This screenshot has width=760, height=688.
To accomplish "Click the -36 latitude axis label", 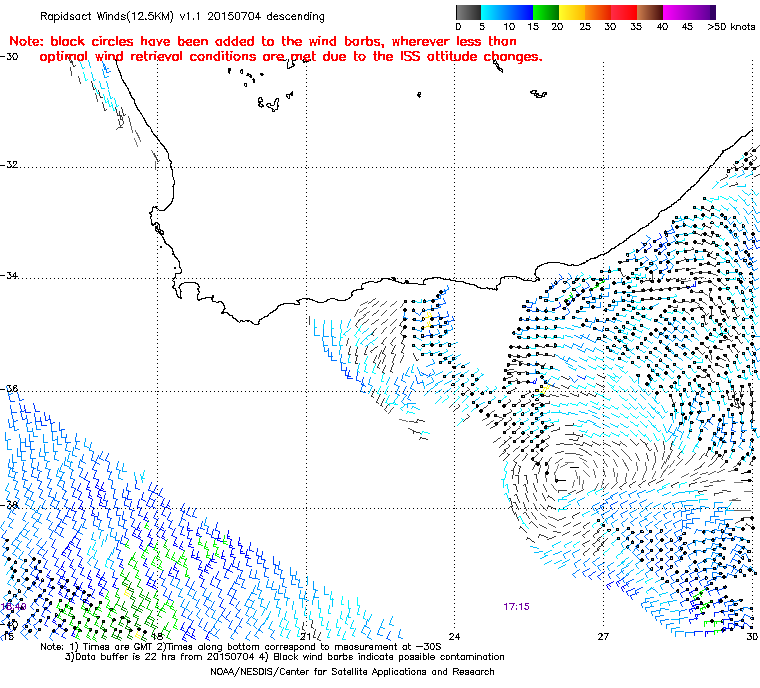I will click(10, 389).
